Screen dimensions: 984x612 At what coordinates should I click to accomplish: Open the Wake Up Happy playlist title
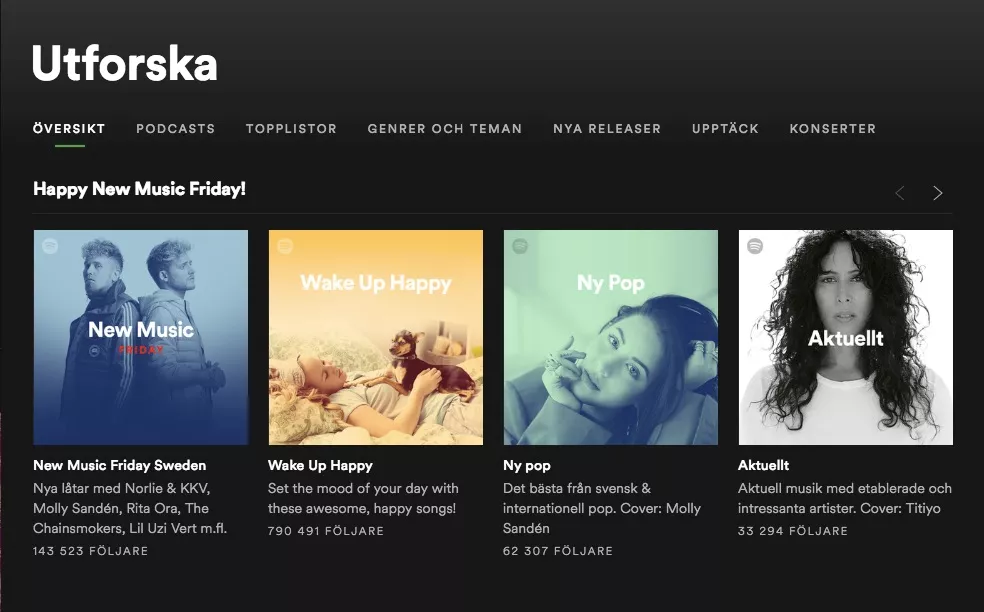(320, 465)
